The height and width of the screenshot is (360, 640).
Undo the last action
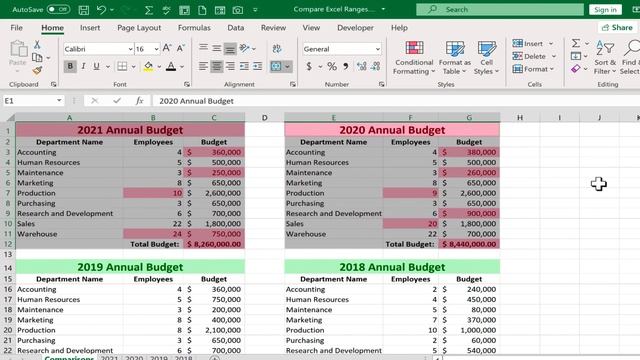point(101,10)
